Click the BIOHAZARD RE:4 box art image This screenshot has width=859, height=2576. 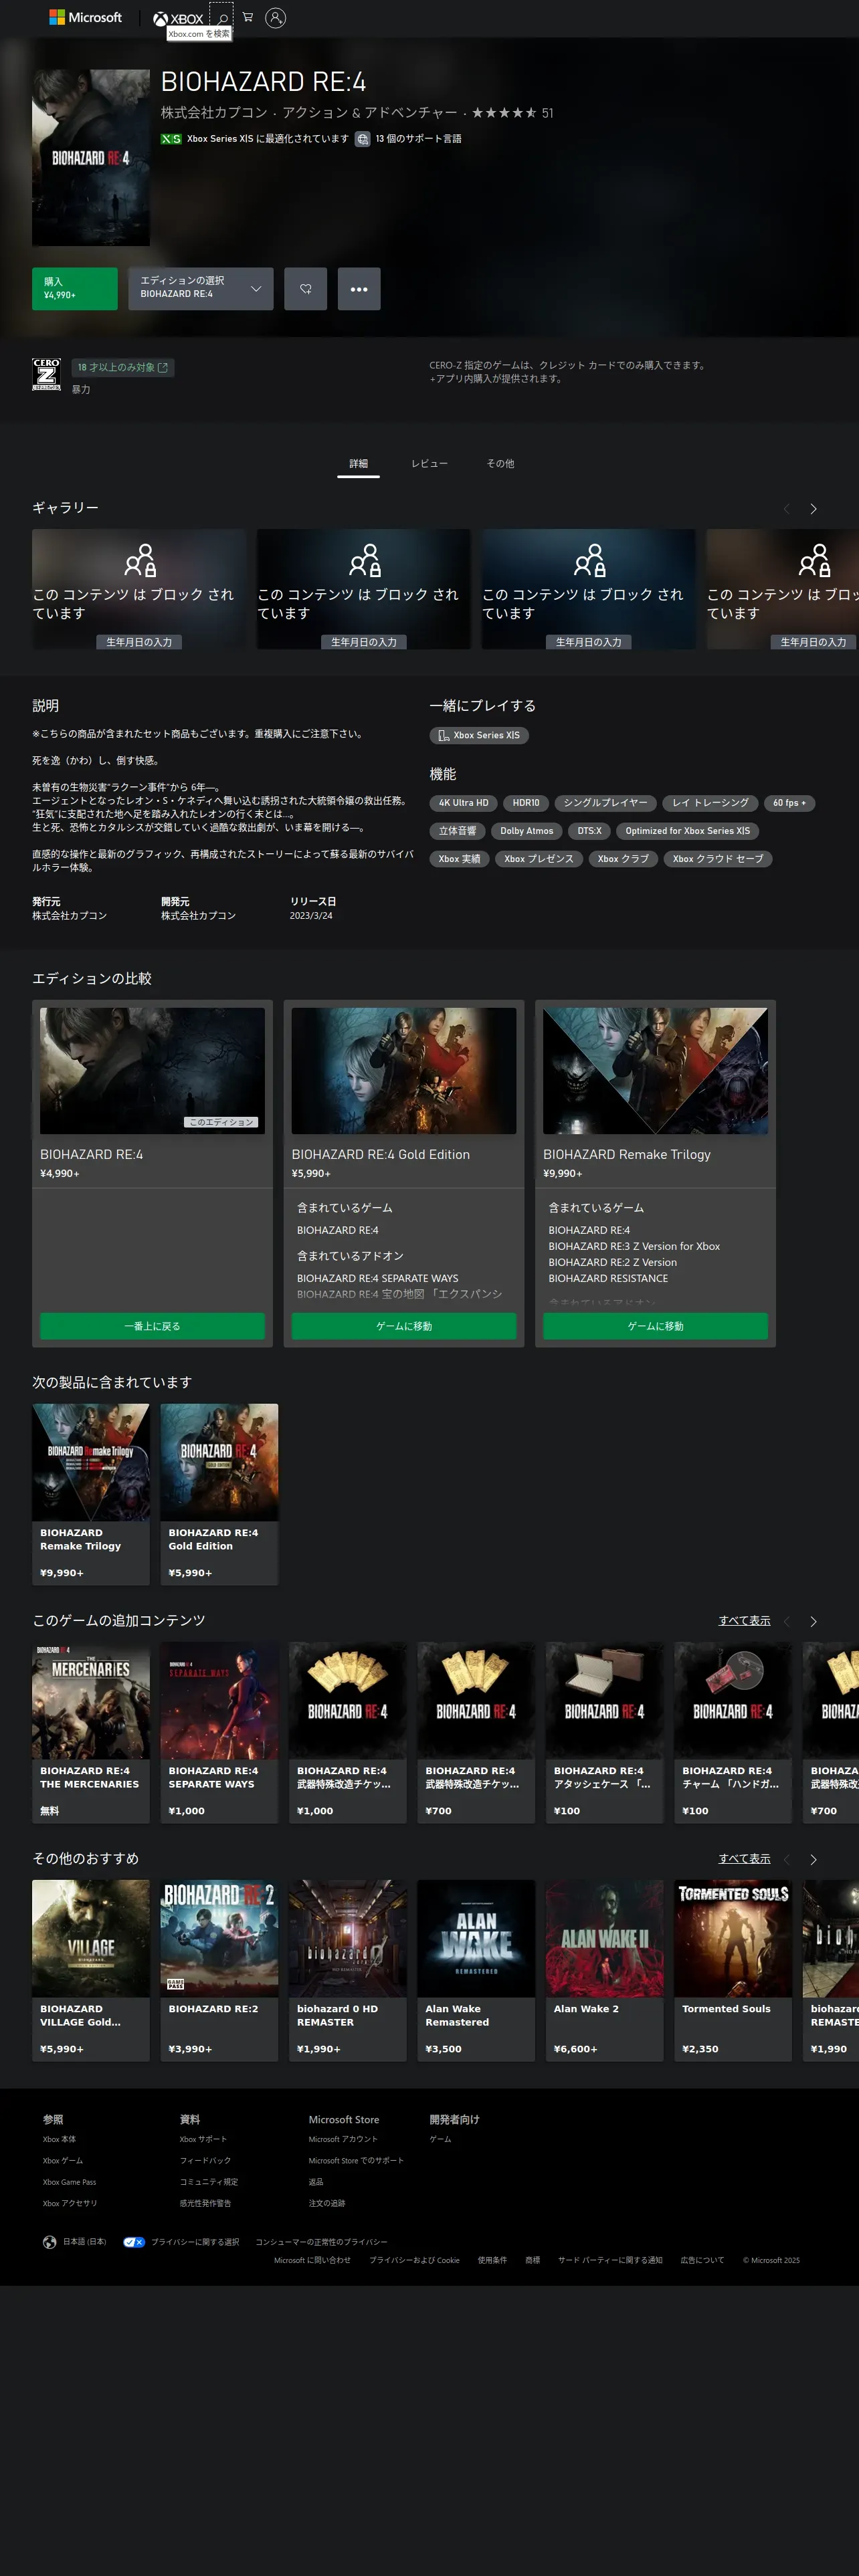point(91,158)
